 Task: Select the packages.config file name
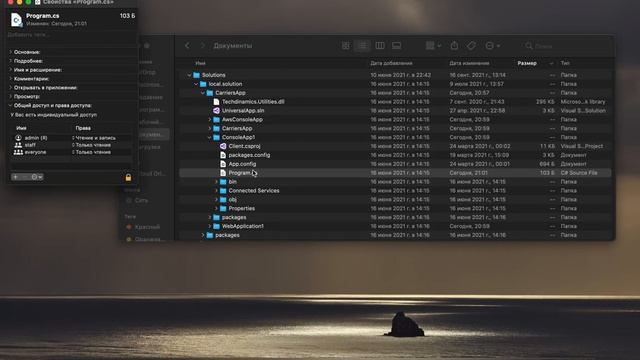click(249, 155)
